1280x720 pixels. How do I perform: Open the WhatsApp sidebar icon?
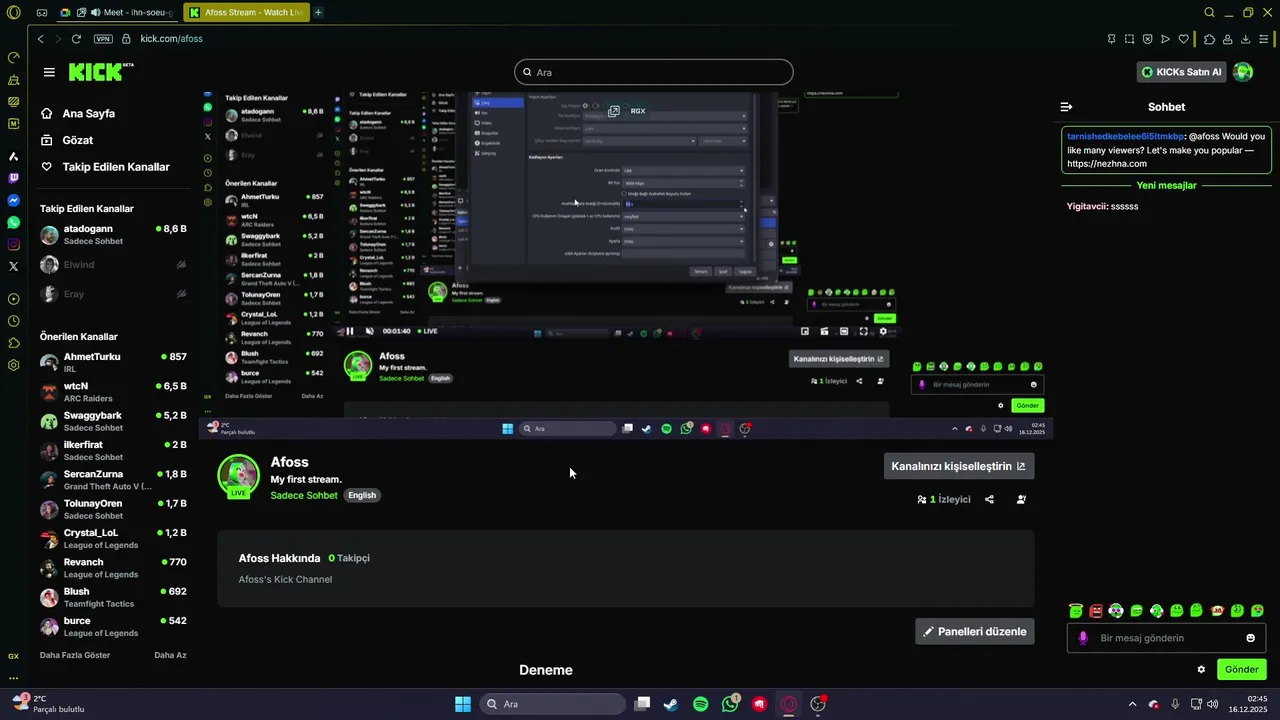(13, 222)
